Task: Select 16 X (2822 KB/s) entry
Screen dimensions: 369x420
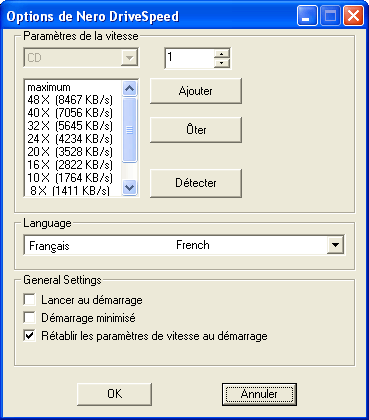Action: pyautogui.click(x=73, y=165)
